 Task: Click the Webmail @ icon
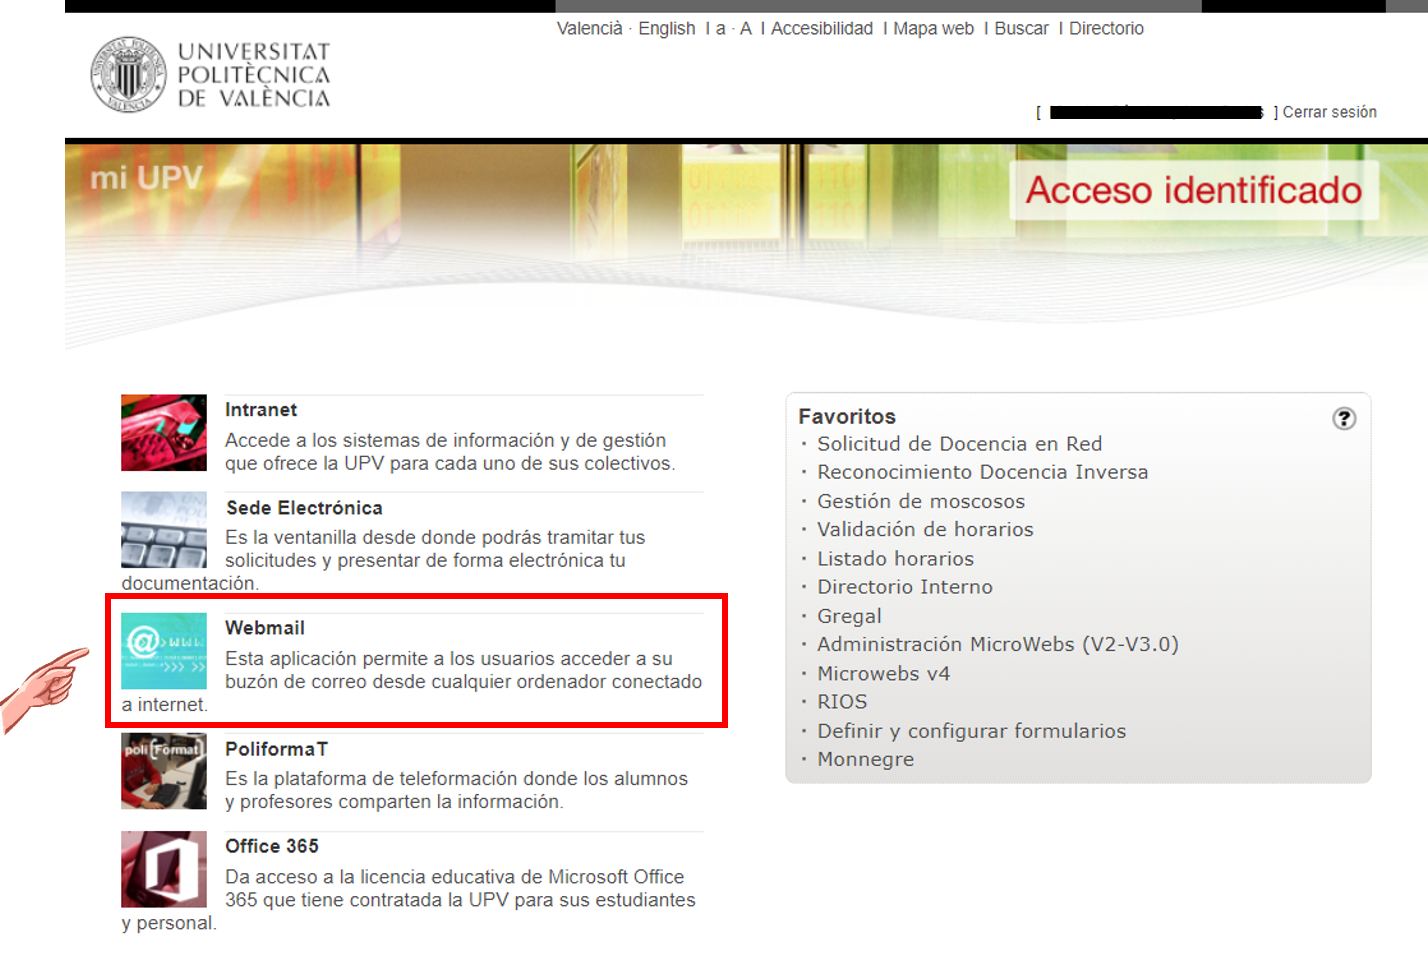click(164, 651)
